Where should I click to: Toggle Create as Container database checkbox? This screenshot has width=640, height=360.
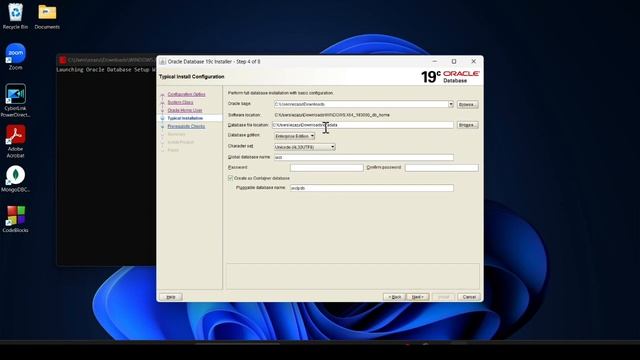pyautogui.click(x=231, y=178)
